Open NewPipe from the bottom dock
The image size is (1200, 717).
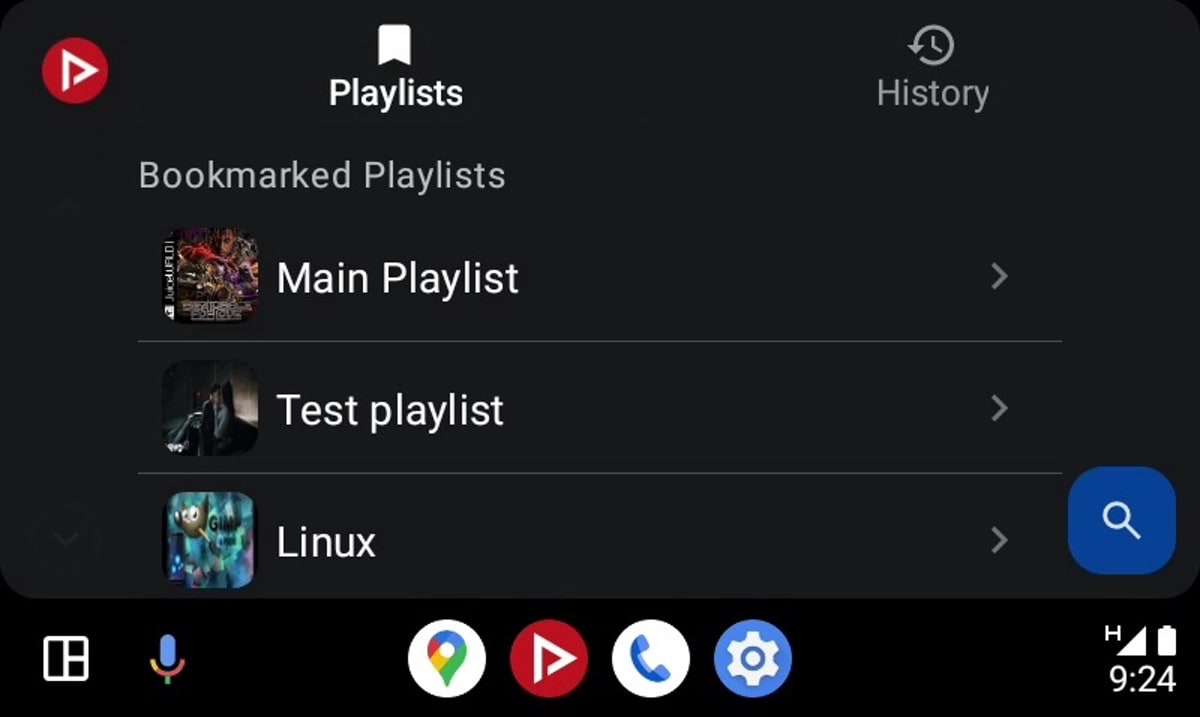click(x=549, y=659)
